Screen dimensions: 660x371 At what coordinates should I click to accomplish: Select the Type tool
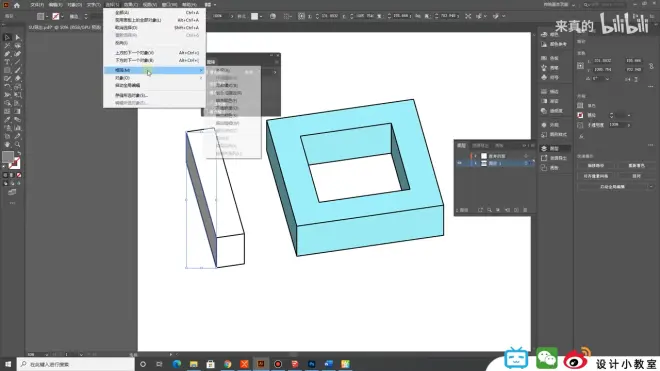click(x=7, y=62)
